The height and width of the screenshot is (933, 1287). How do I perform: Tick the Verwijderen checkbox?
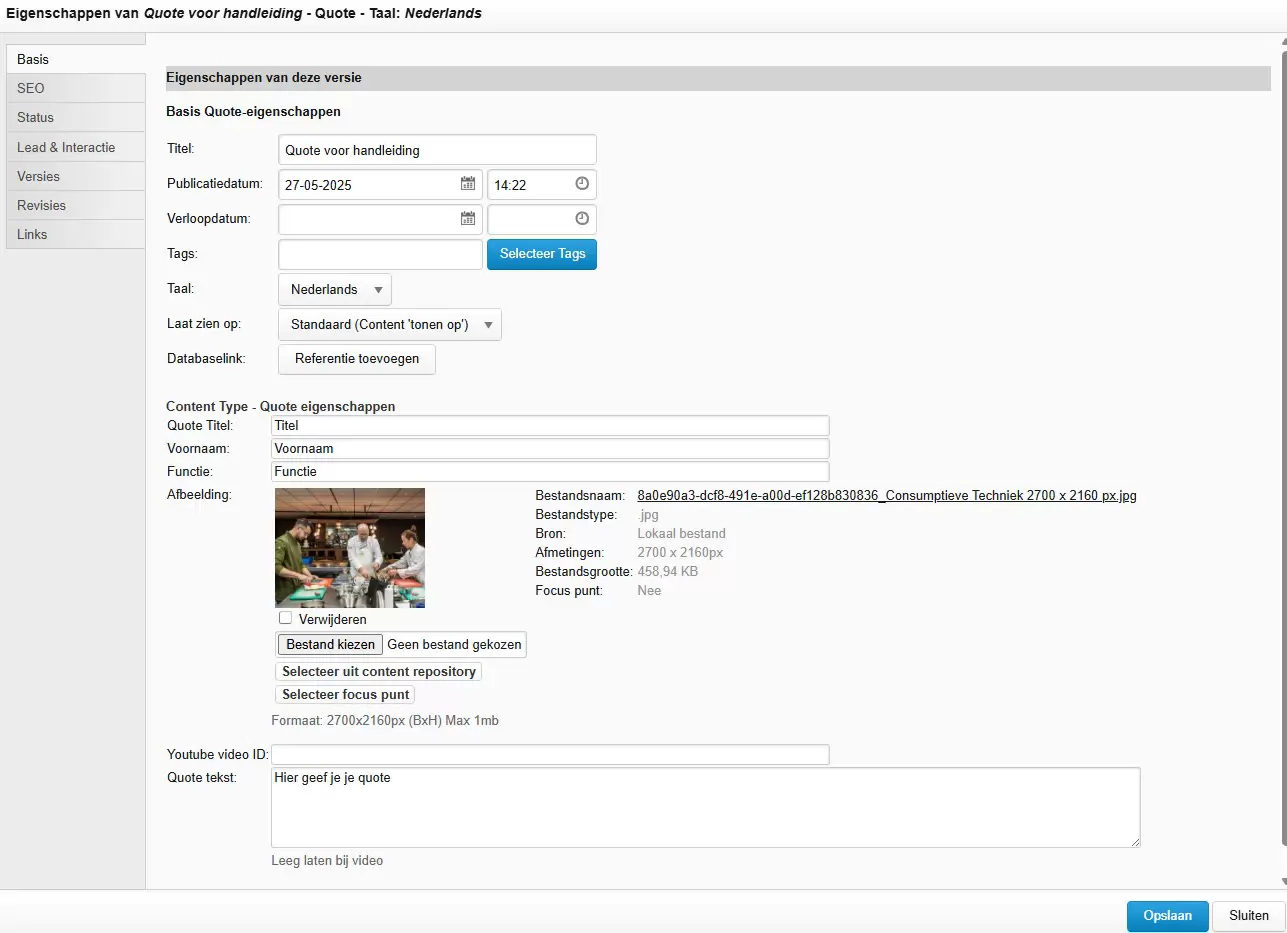[x=286, y=618]
